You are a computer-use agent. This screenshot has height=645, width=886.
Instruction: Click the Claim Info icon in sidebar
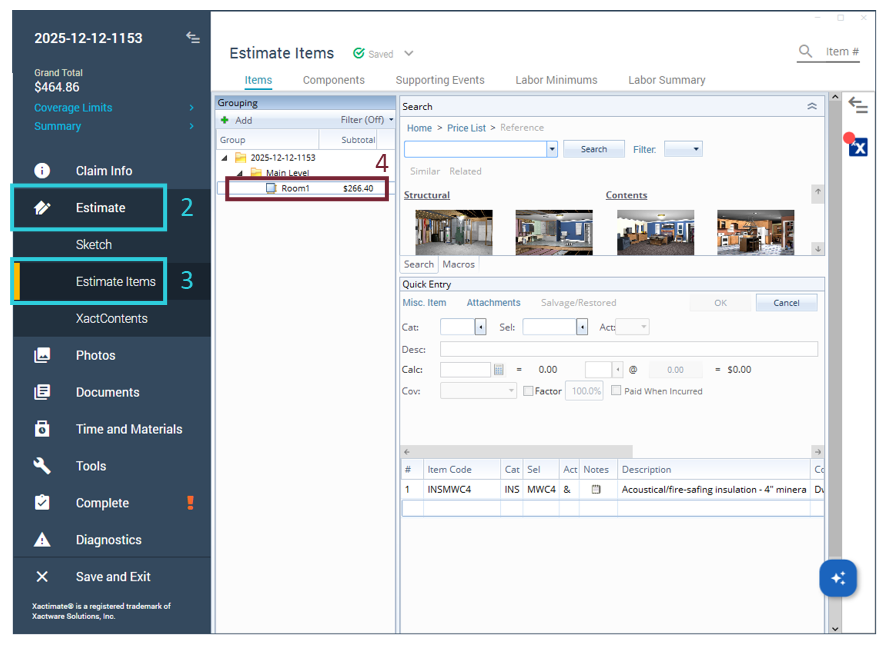click(42, 171)
